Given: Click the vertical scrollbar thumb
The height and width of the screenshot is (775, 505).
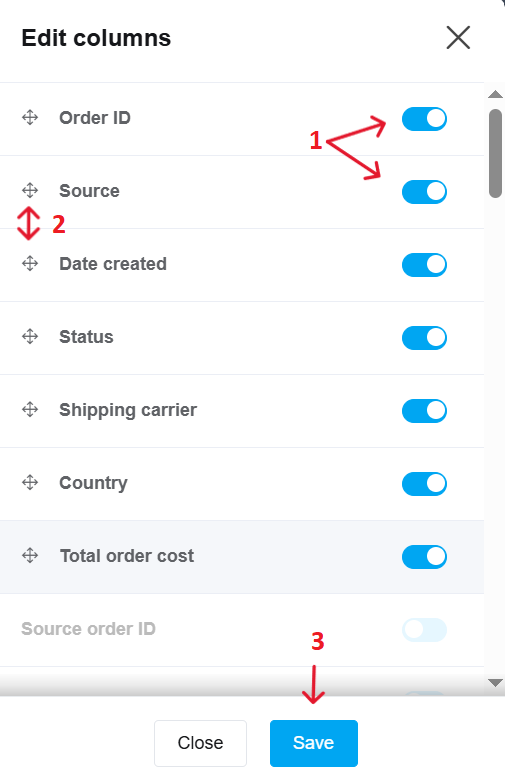Looking at the screenshot, I should coord(495,154).
